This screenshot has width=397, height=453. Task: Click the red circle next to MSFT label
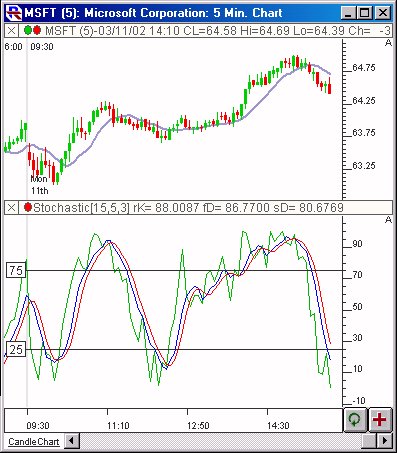click(37, 31)
